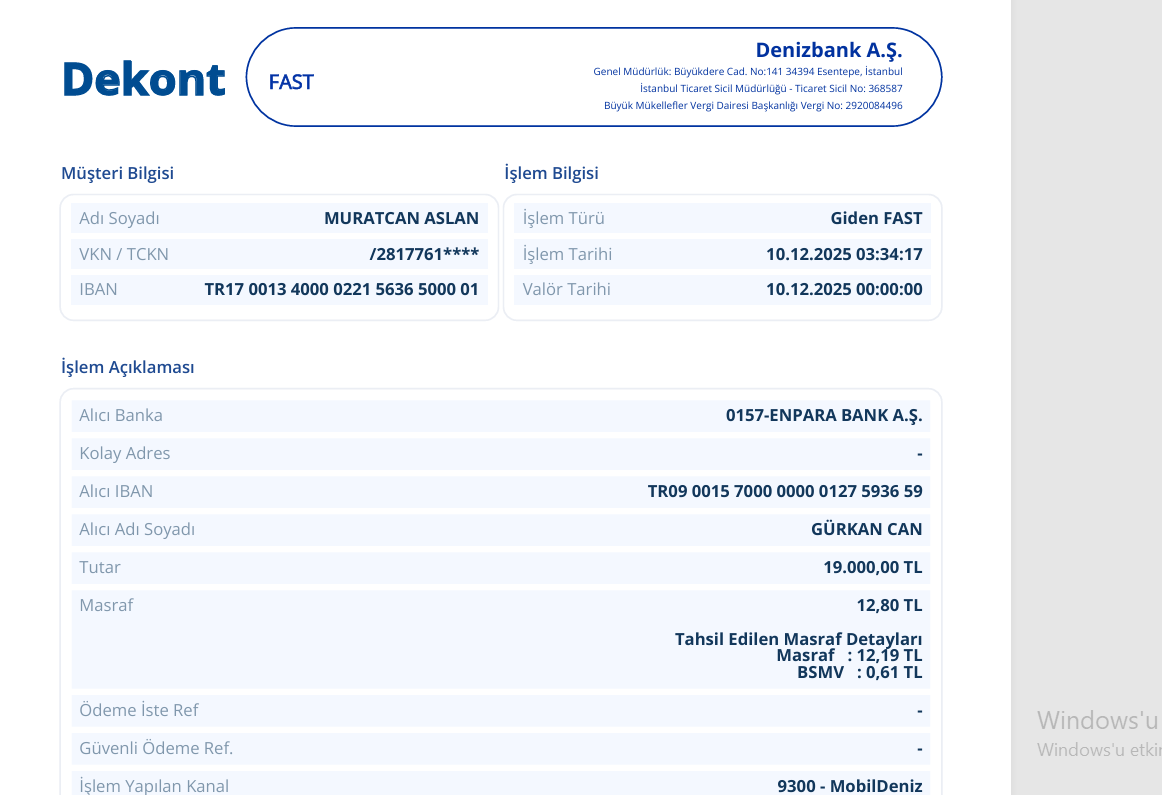Click the "Masraf" row label

[106, 605]
